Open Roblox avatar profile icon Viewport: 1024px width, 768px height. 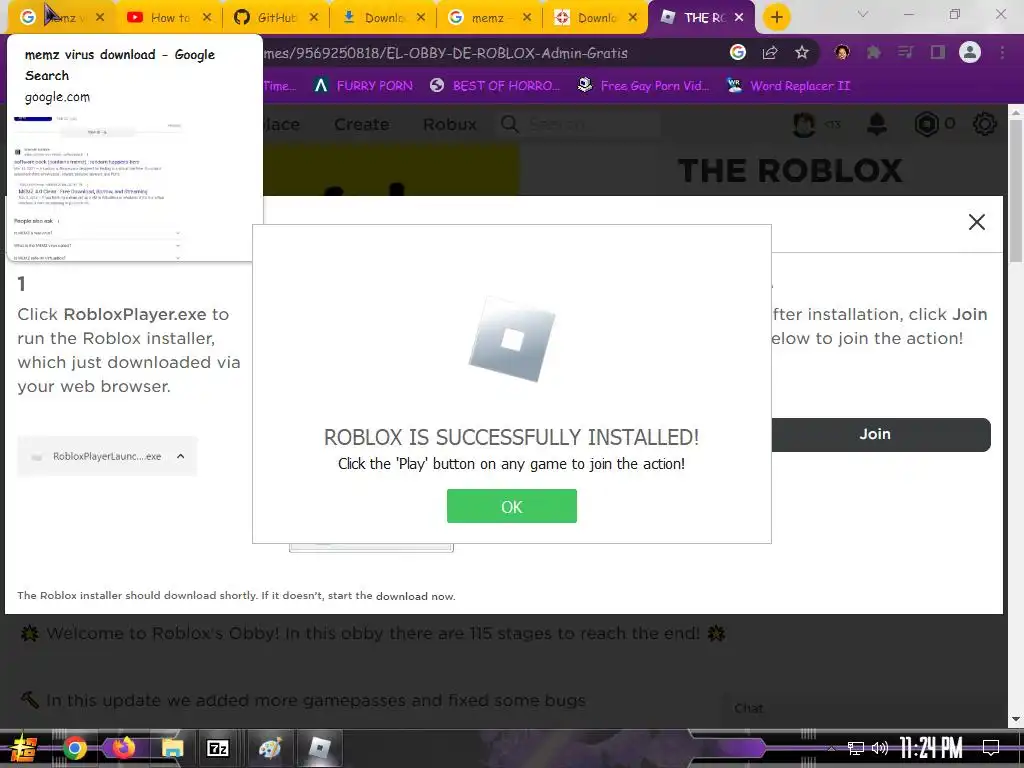click(x=804, y=124)
